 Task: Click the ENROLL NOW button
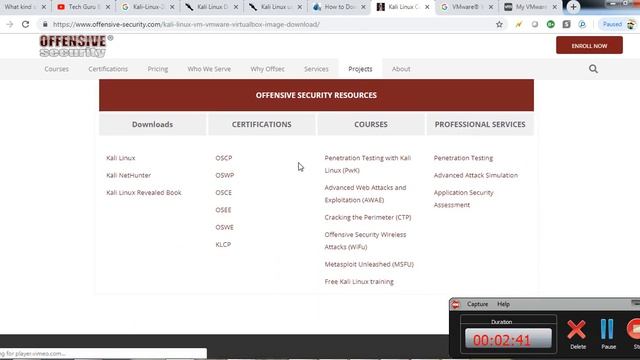point(589,45)
